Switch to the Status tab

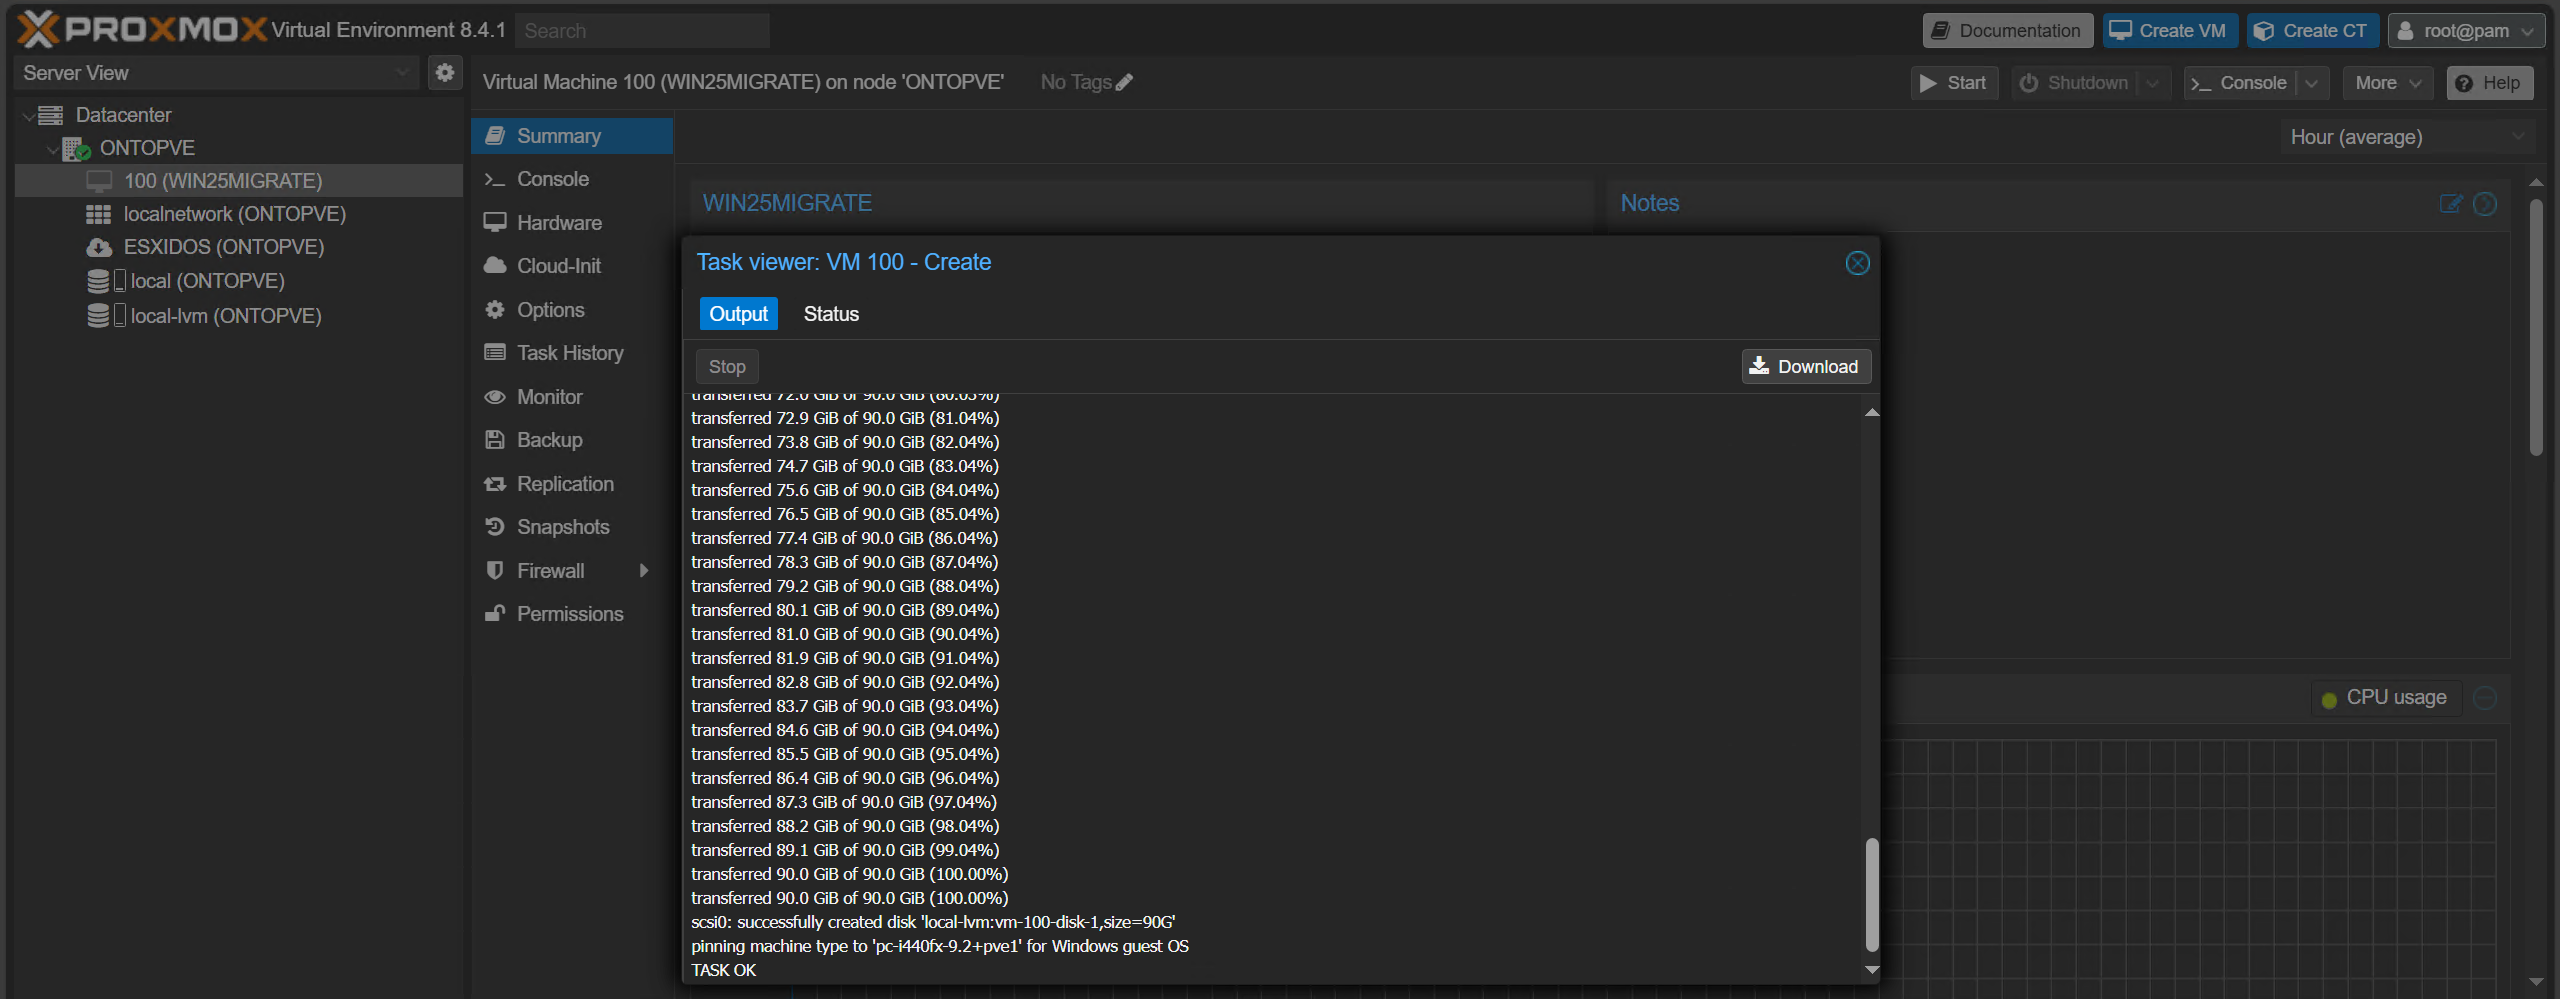831,314
